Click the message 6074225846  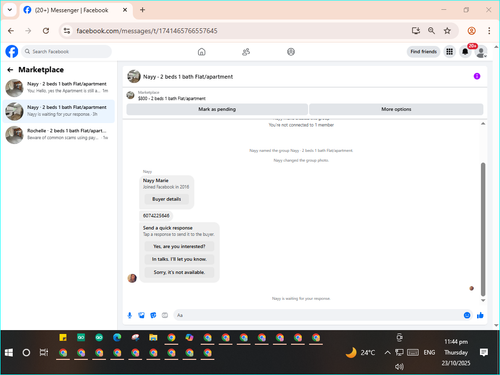(x=156, y=216)
